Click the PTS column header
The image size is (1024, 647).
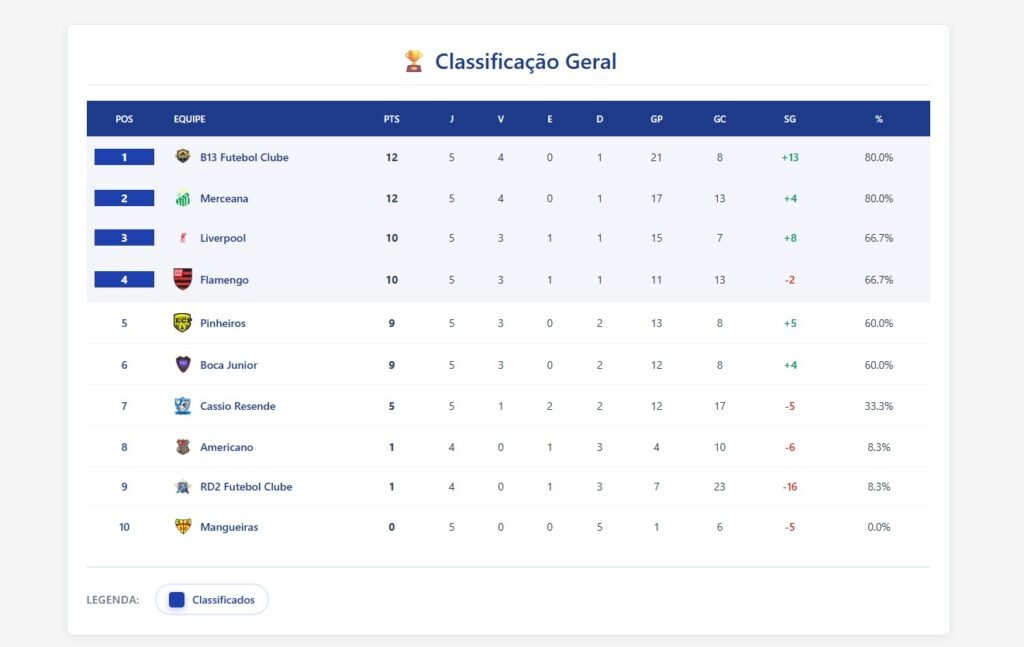[x=391, y=119]
